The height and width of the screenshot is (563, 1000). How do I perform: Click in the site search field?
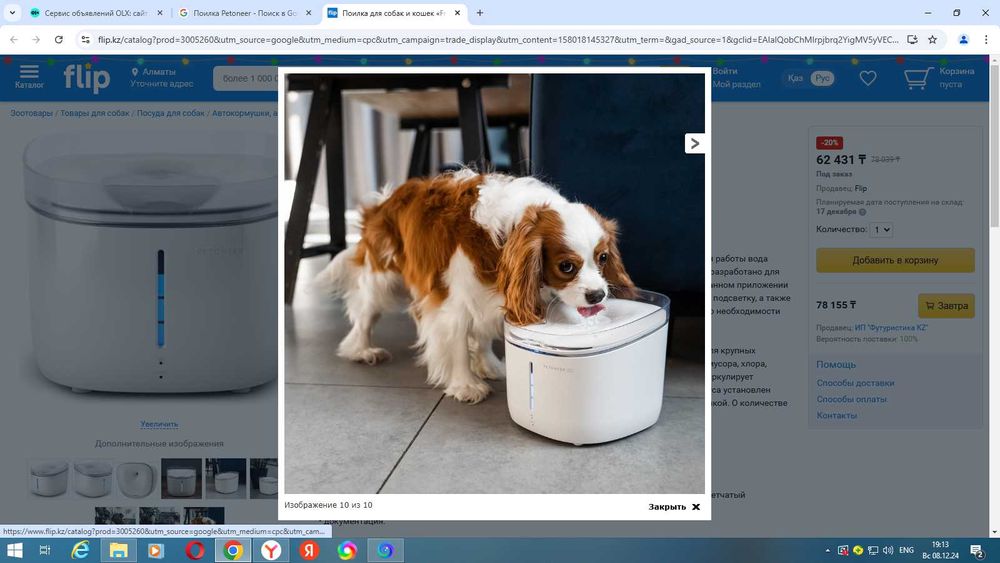[x=246, y=78]
